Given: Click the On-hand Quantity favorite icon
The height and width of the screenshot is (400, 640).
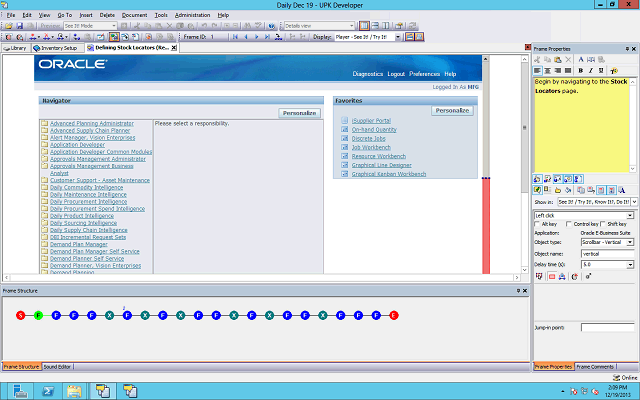Looking at the screenshot, I should 344,129.
